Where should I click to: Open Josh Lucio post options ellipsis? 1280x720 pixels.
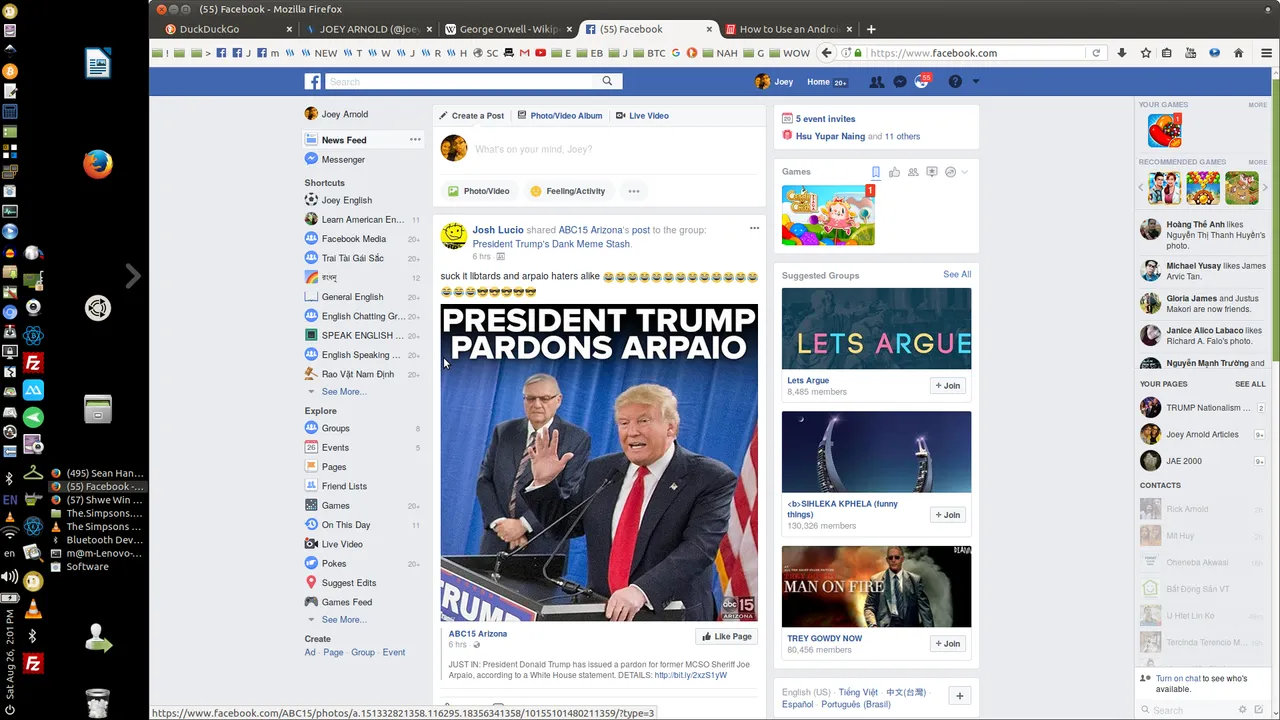(x=754, y=228)
